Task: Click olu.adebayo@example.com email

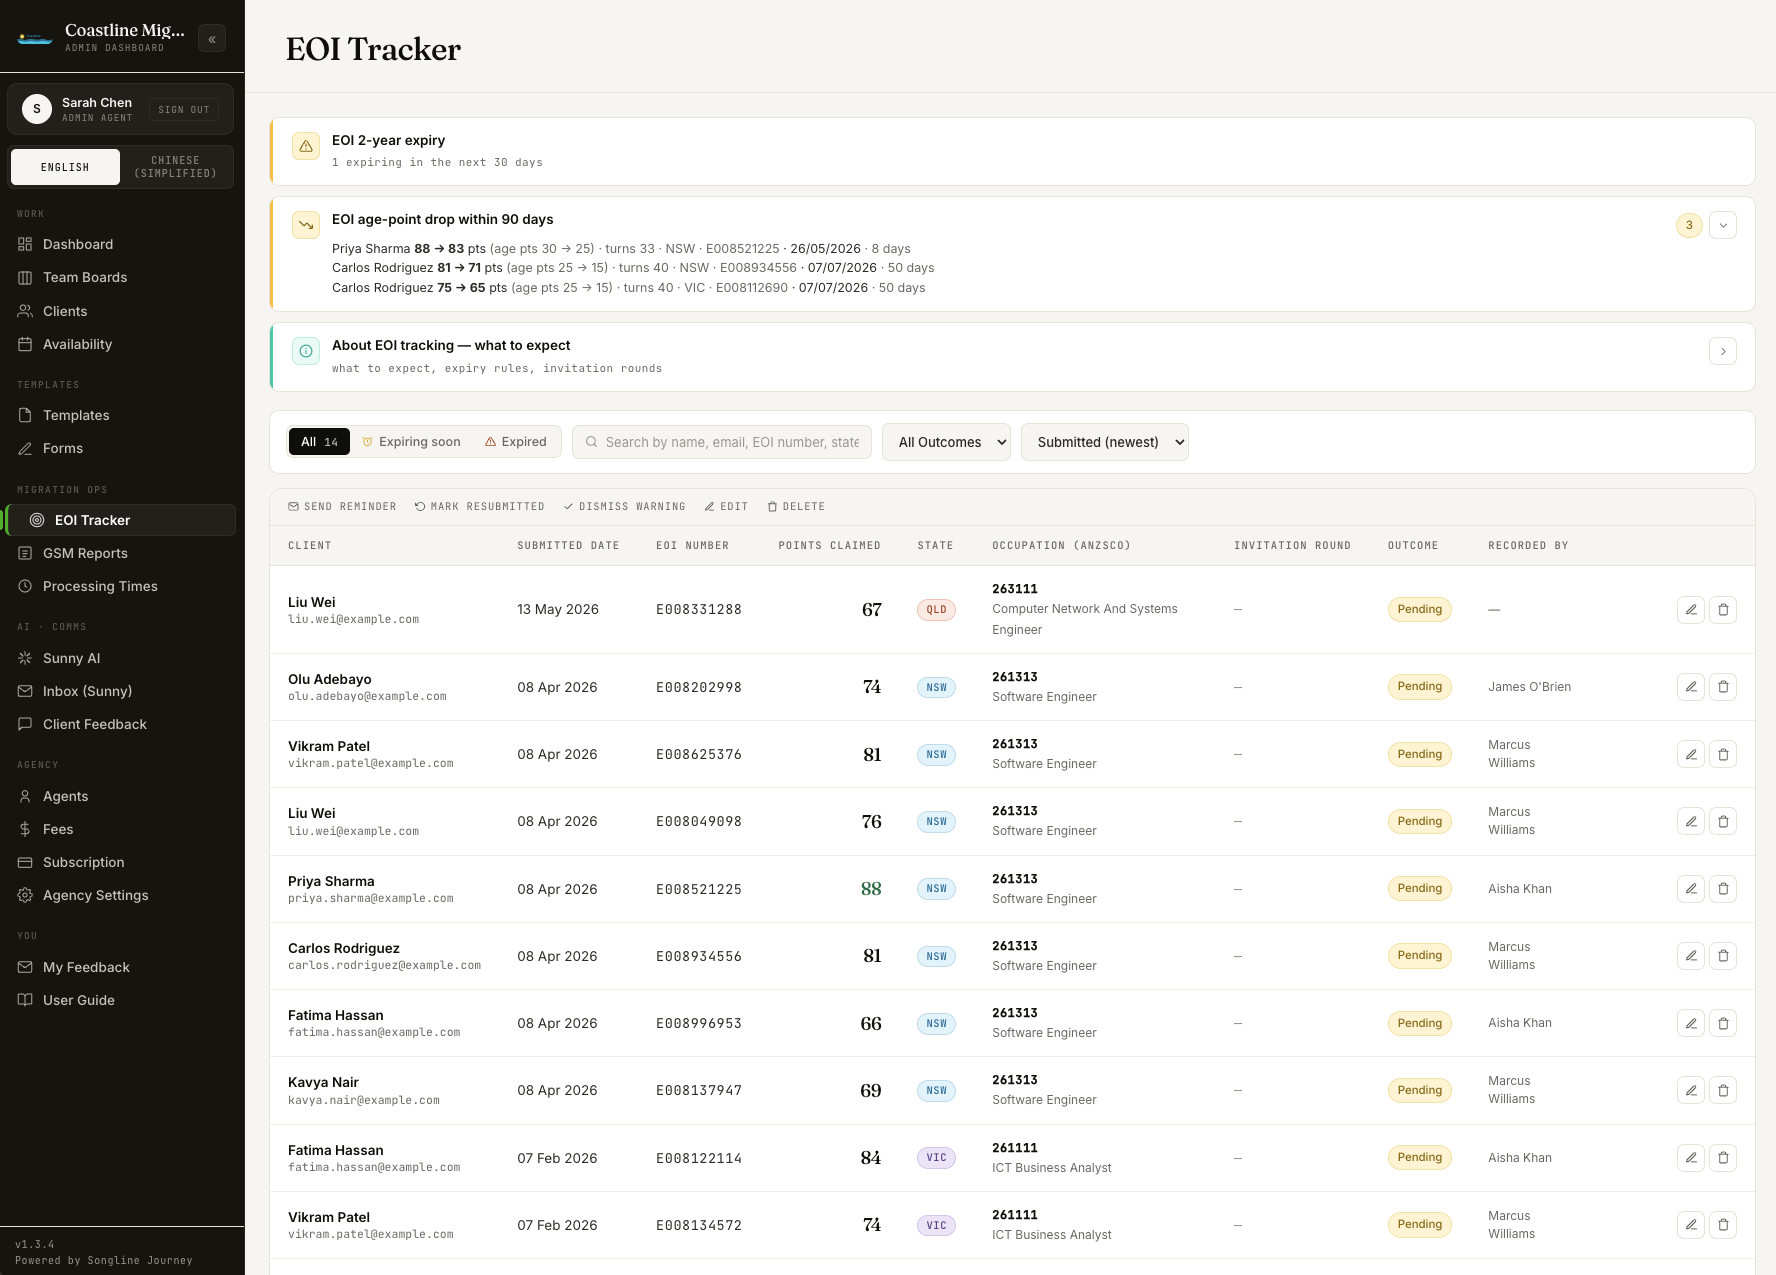Action: (367, 697)
